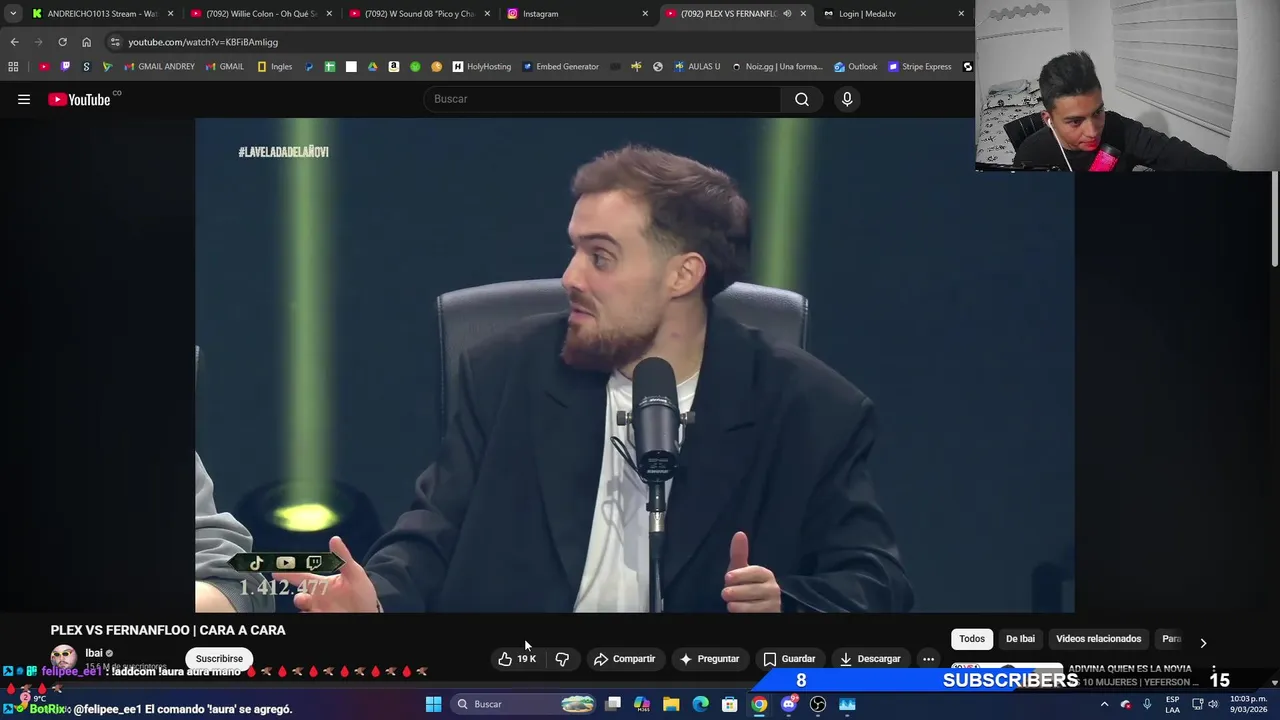Go to the YouTube home logo
Image resolution: width=1280 pixels, height=720 pixels.
click(x=79, y=99)
